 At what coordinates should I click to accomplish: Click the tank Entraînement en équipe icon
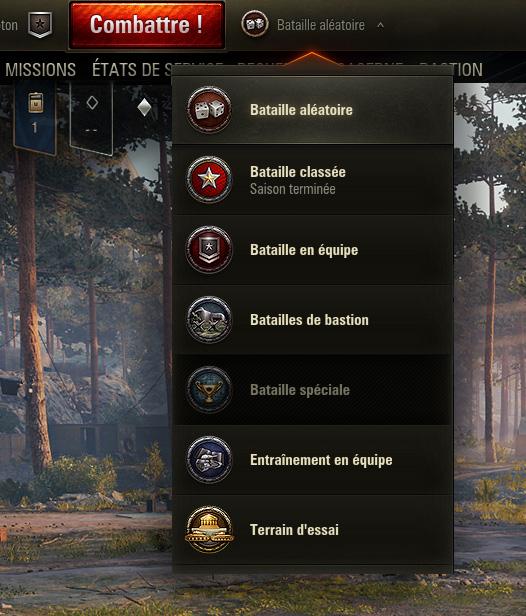(x=209, y=460)
